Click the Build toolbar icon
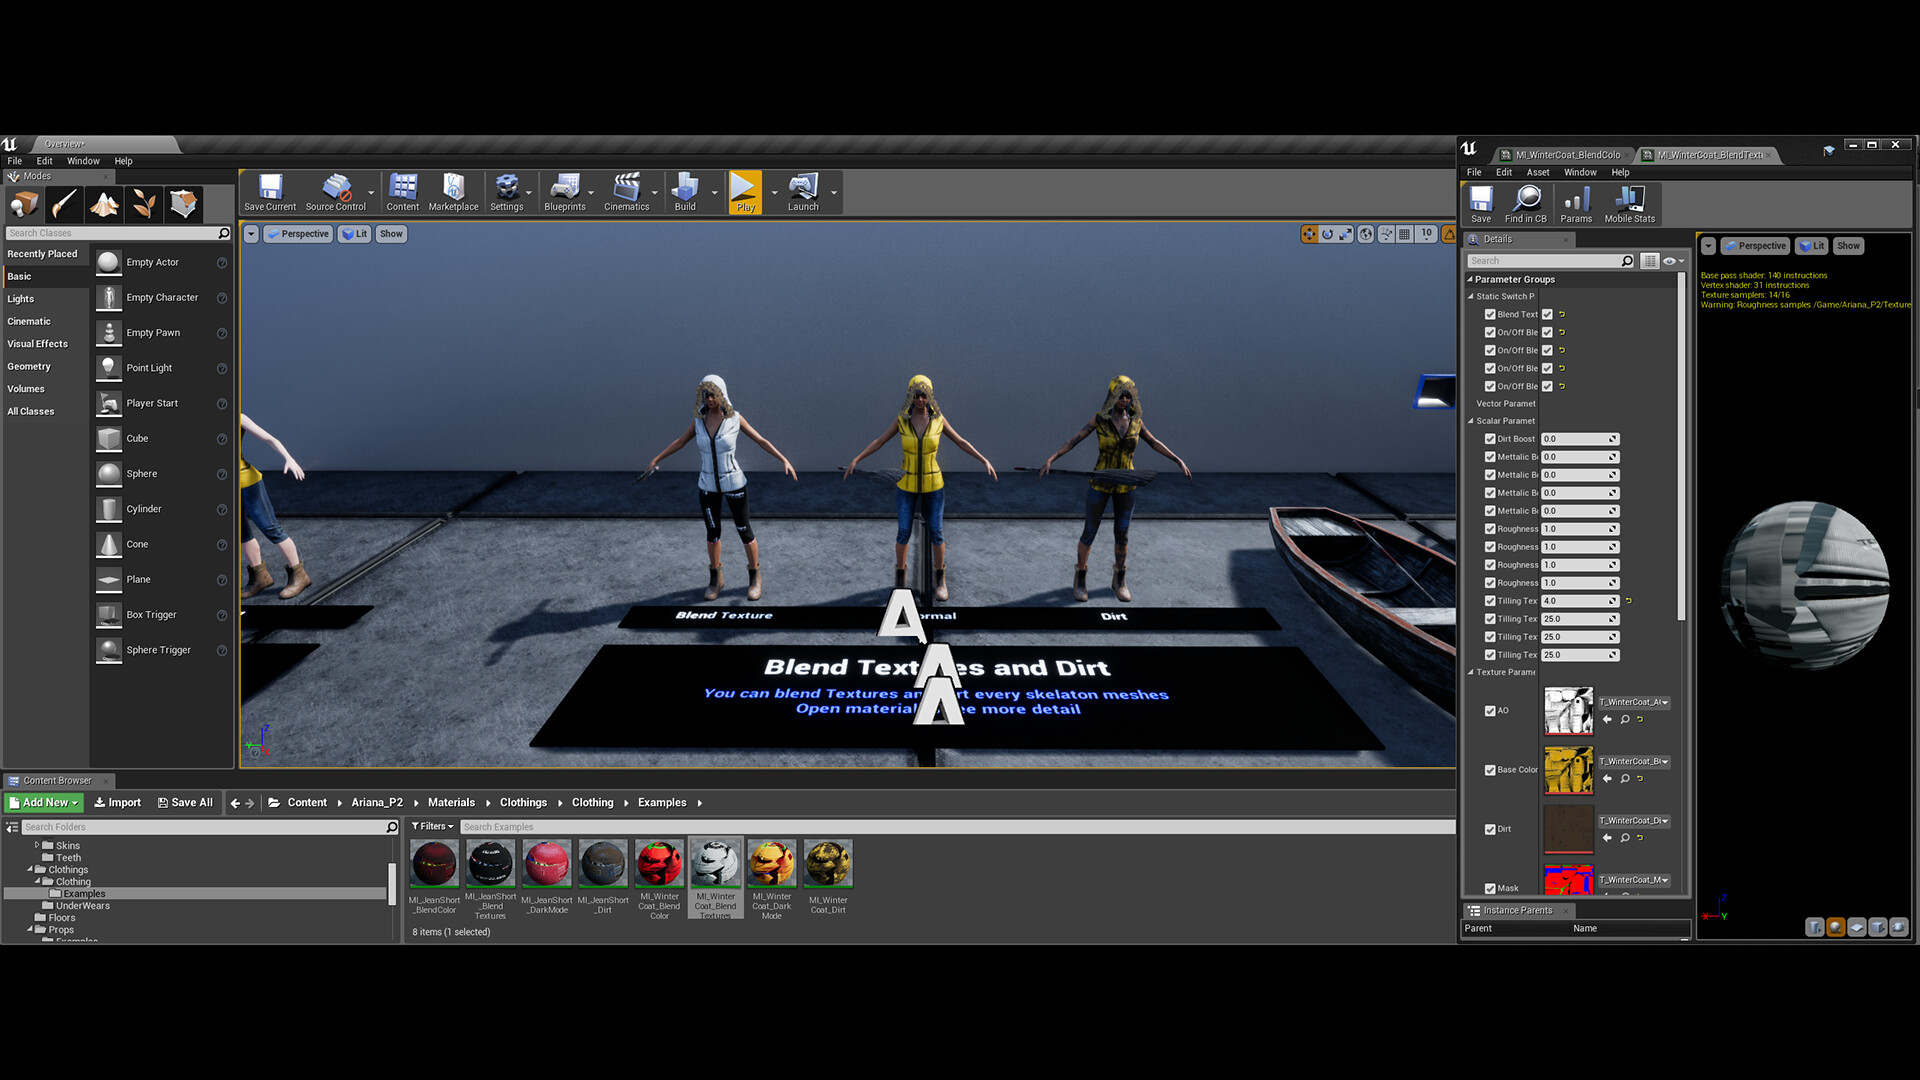Viewport: 1920px width, 1080px height. tap(685, 192)
